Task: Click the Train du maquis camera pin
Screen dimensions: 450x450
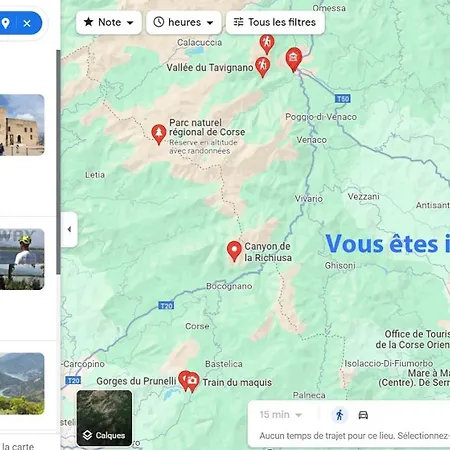Action: (x=192, y=382)
